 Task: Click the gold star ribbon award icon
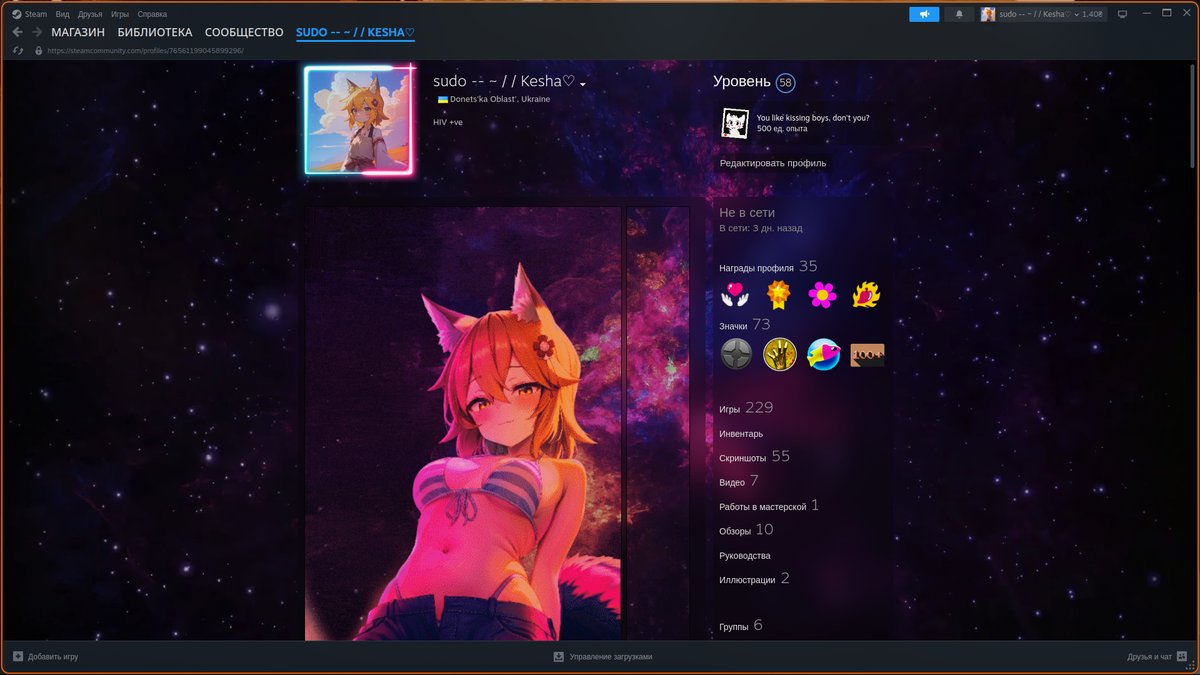[x=779, y=294]
